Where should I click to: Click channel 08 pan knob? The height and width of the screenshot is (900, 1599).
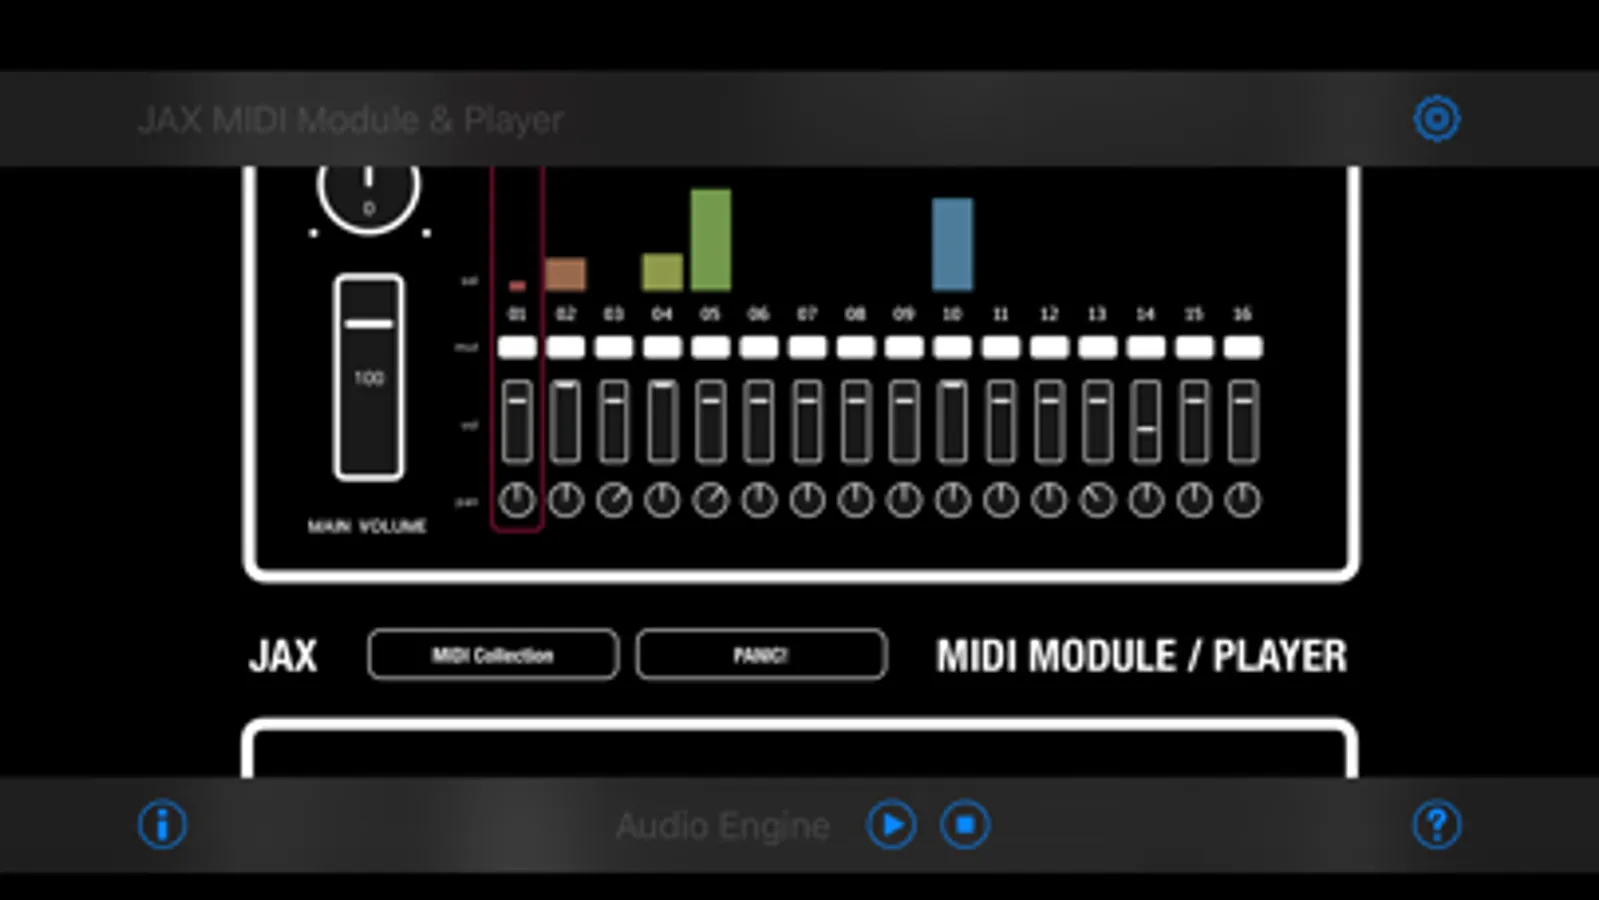coord(855,500)
